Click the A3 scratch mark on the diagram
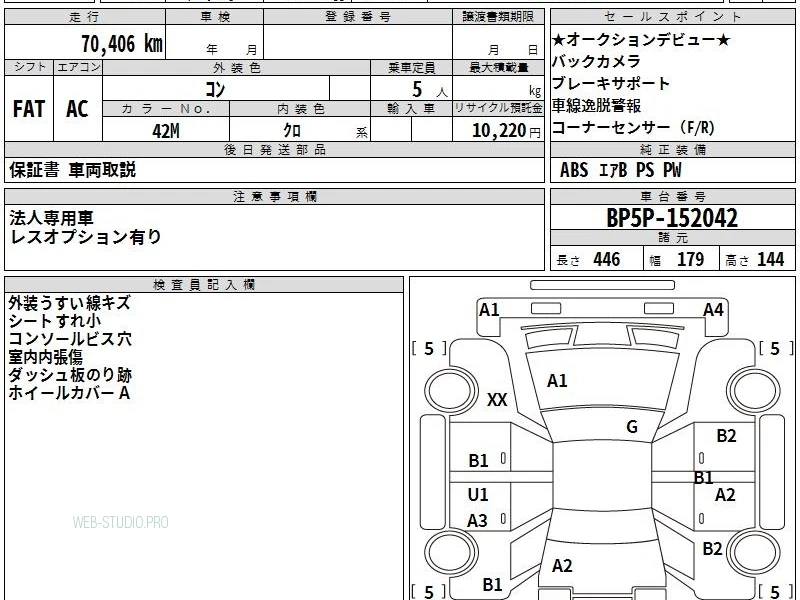This screenshot has height=600, width=800. click(478, 521)
